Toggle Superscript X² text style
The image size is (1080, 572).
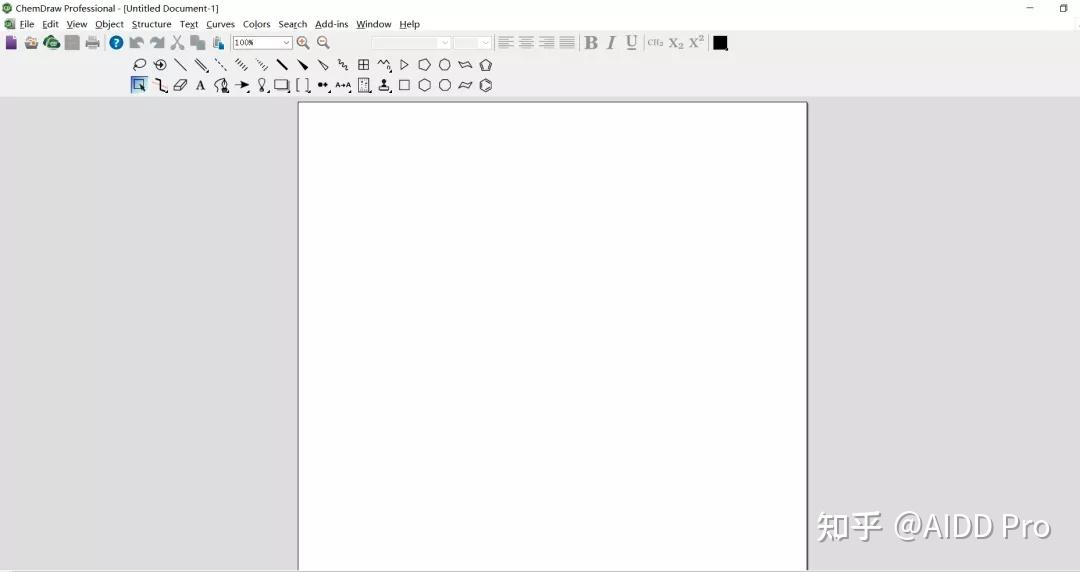696,42
